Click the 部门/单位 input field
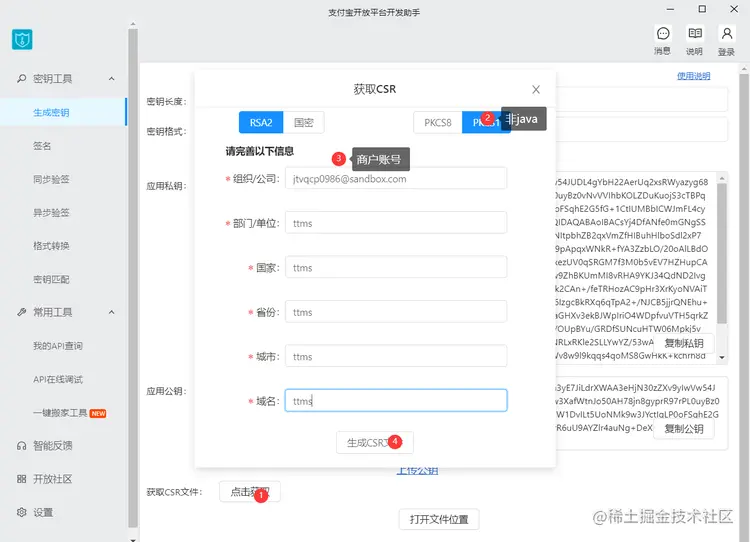 point(396,223)
